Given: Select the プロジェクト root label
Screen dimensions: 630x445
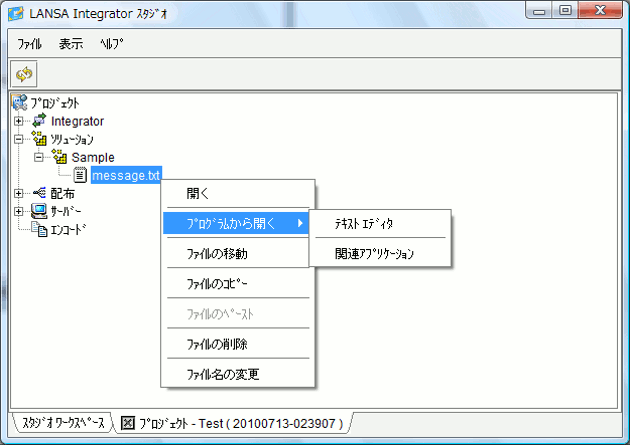Looking at the screenshot, I should 55,103.
